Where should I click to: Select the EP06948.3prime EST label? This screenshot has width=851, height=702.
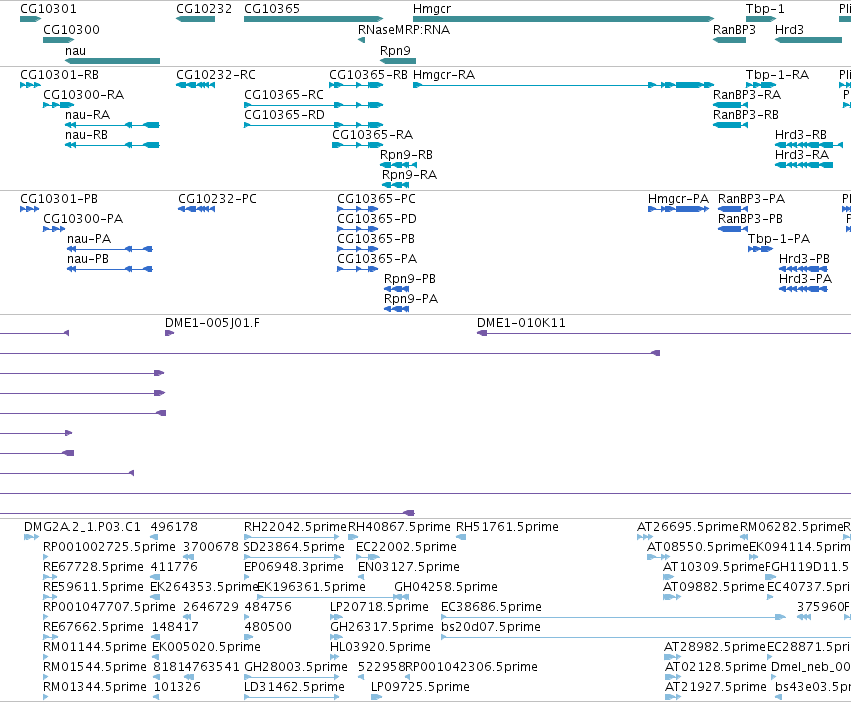pos(294,567)
